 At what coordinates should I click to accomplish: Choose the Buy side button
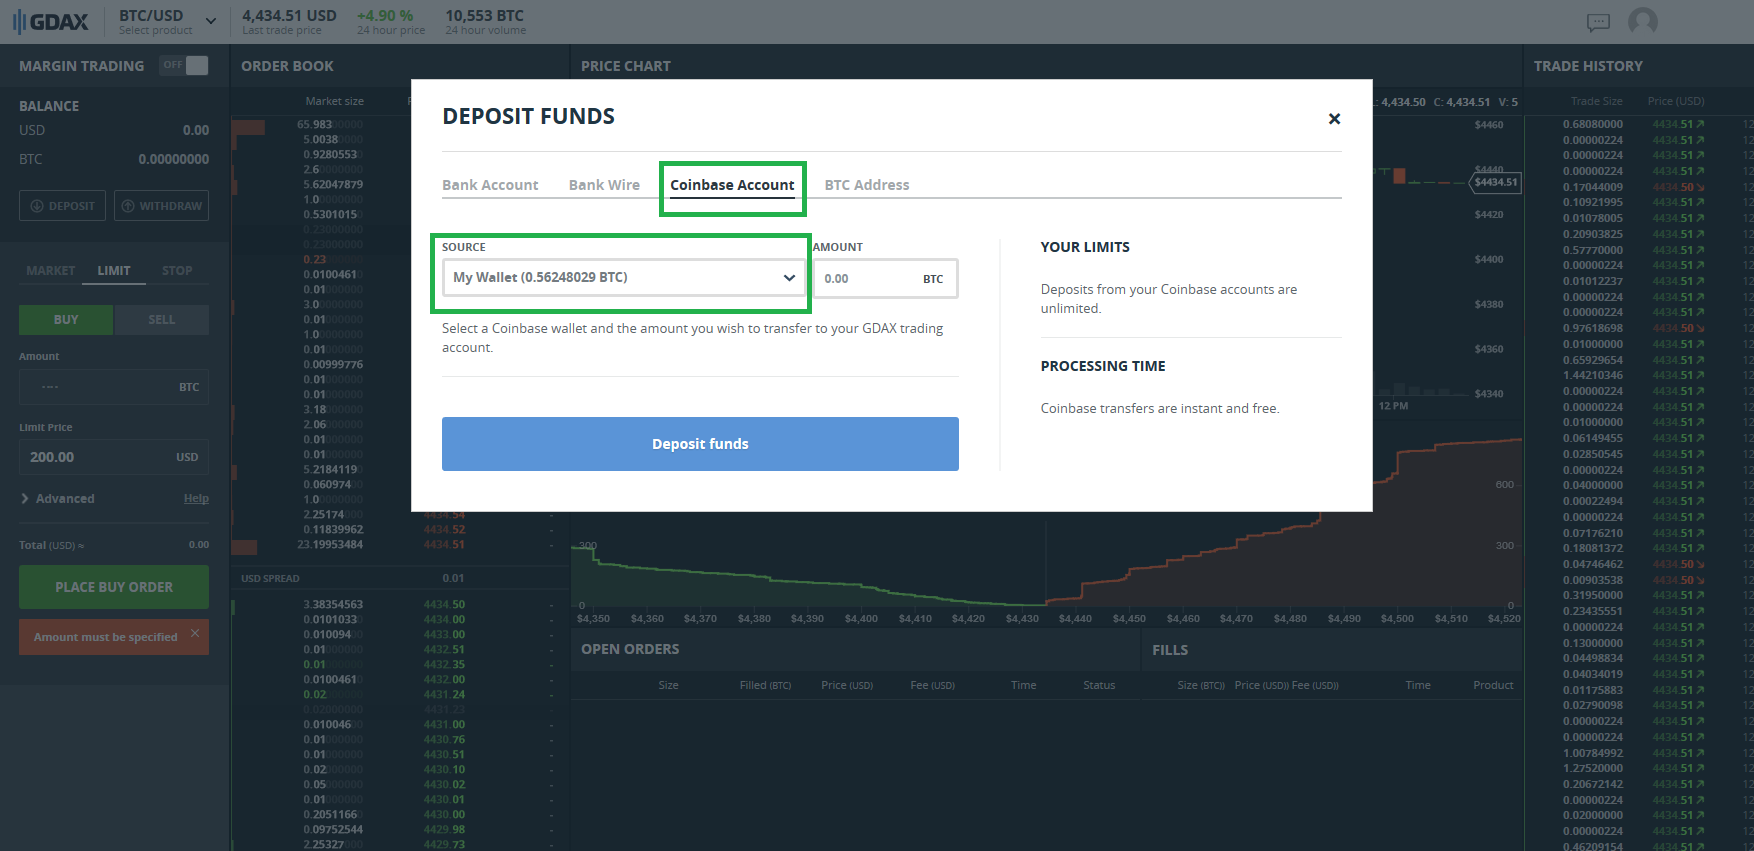66,320
